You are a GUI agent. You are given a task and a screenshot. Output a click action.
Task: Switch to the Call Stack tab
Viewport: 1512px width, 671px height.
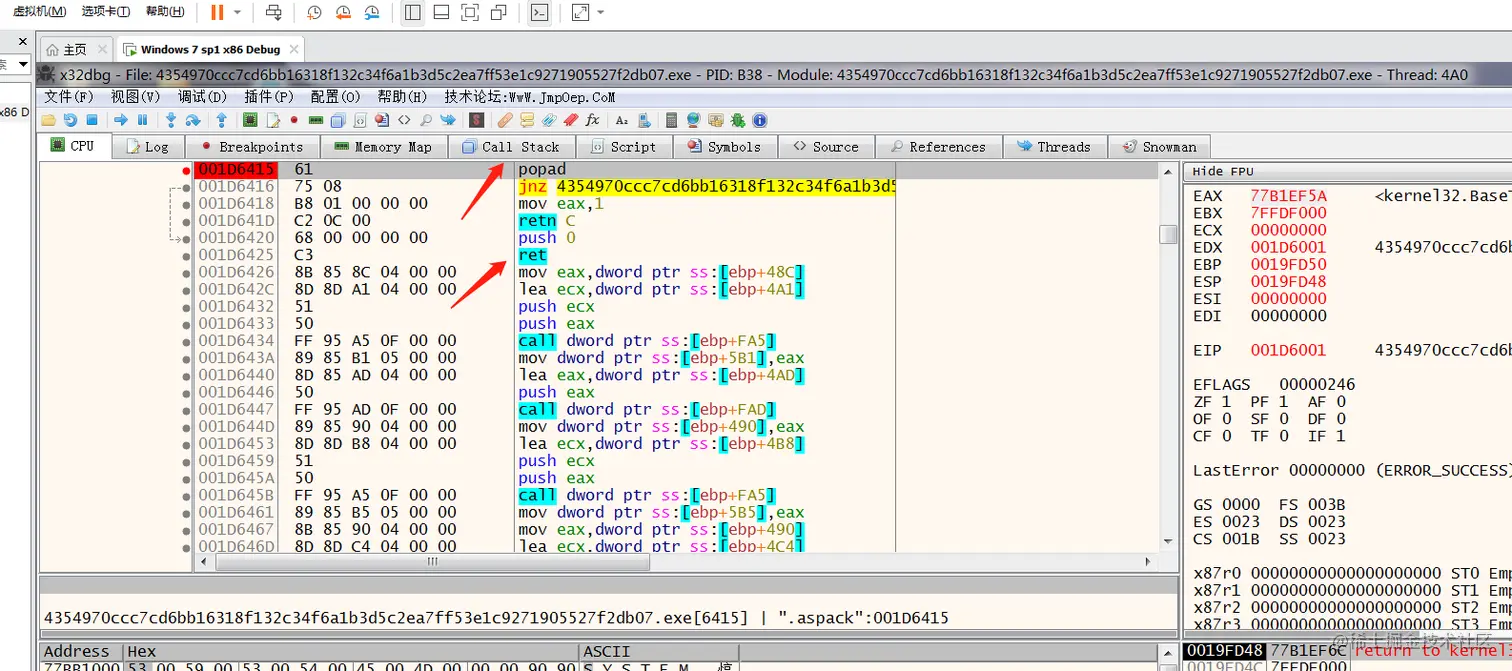(511, 147)
